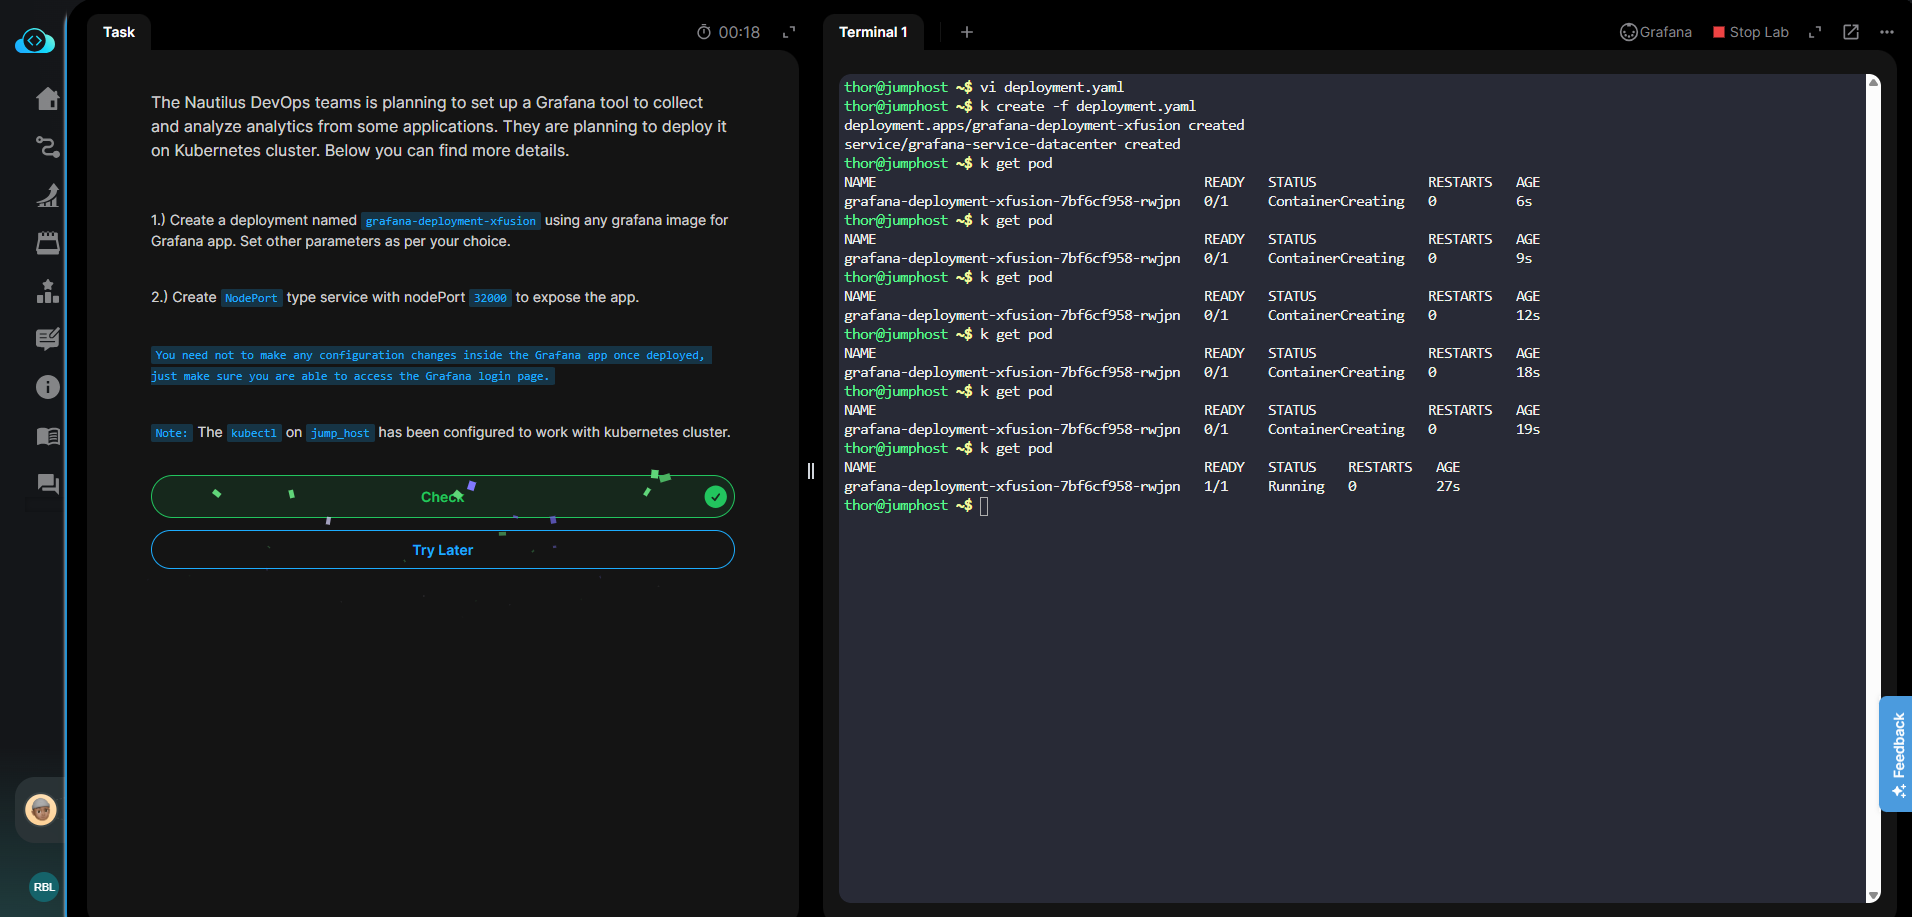The image size is (1912, 917).
Task: Add a new terminal tab
Action: 966,32
